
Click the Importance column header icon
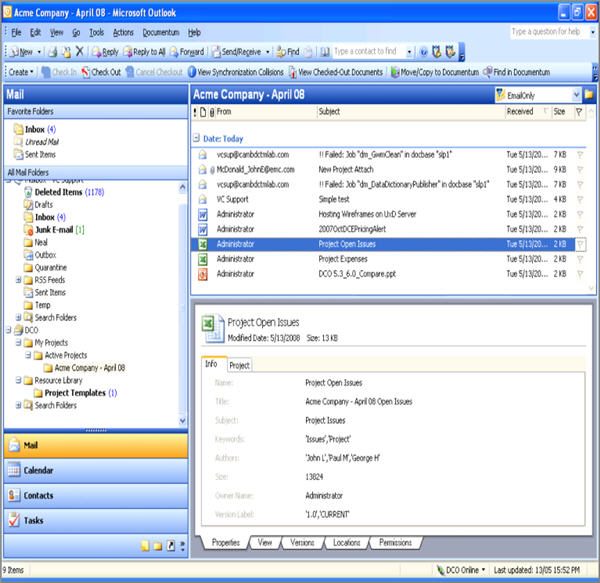coord(195,112)
